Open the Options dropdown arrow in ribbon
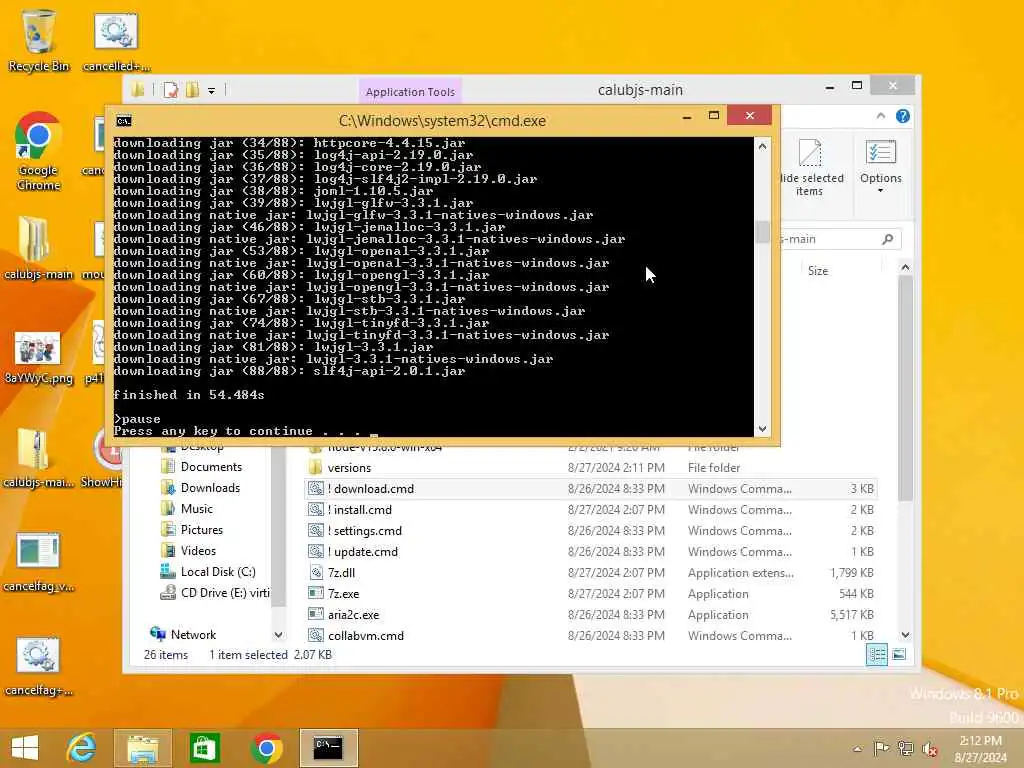The width and height of the screenshot is (1024, 768). coord(880,191)
